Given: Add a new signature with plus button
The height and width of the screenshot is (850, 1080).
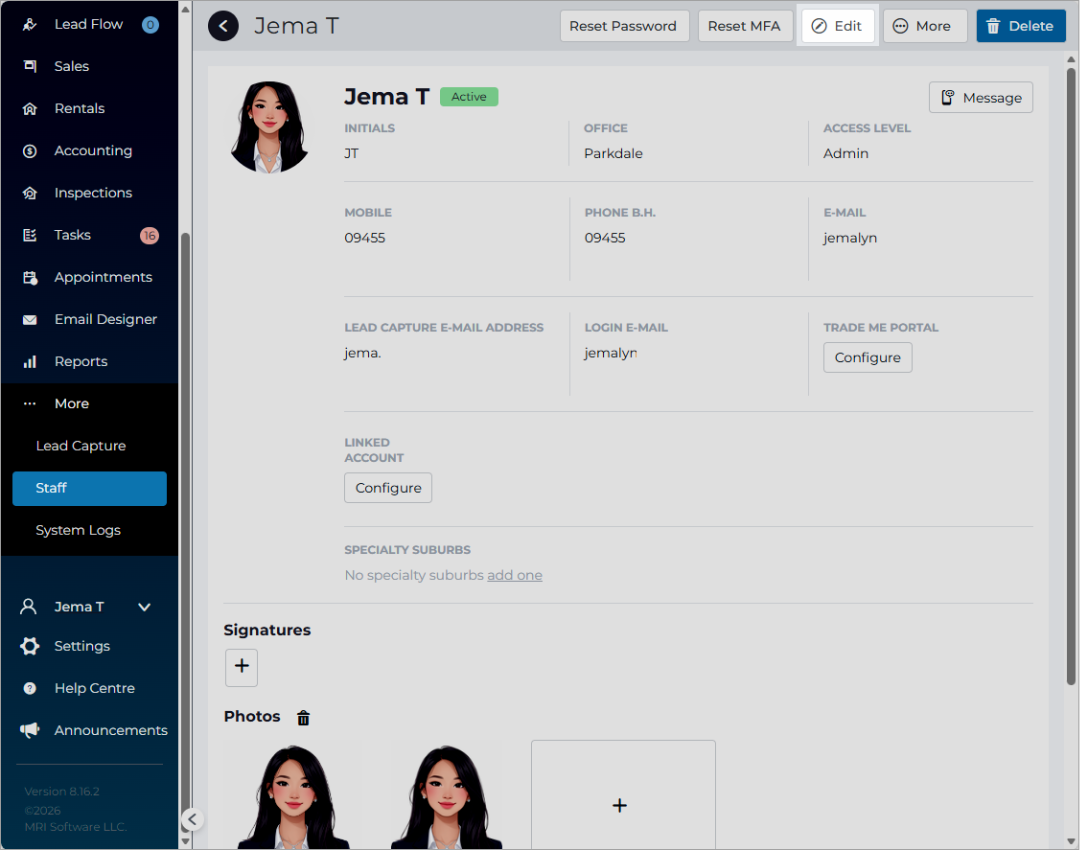Looking at the screenshot, I should coord(241,667).
